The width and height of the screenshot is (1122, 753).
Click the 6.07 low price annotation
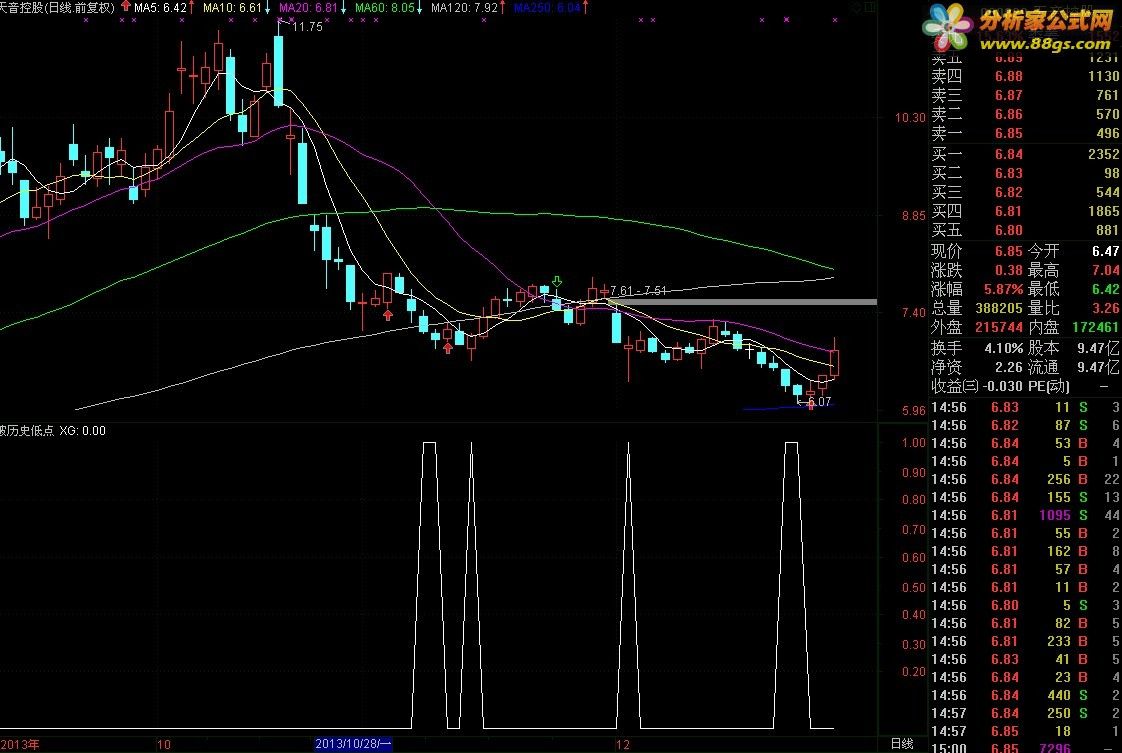pos(819,402)
